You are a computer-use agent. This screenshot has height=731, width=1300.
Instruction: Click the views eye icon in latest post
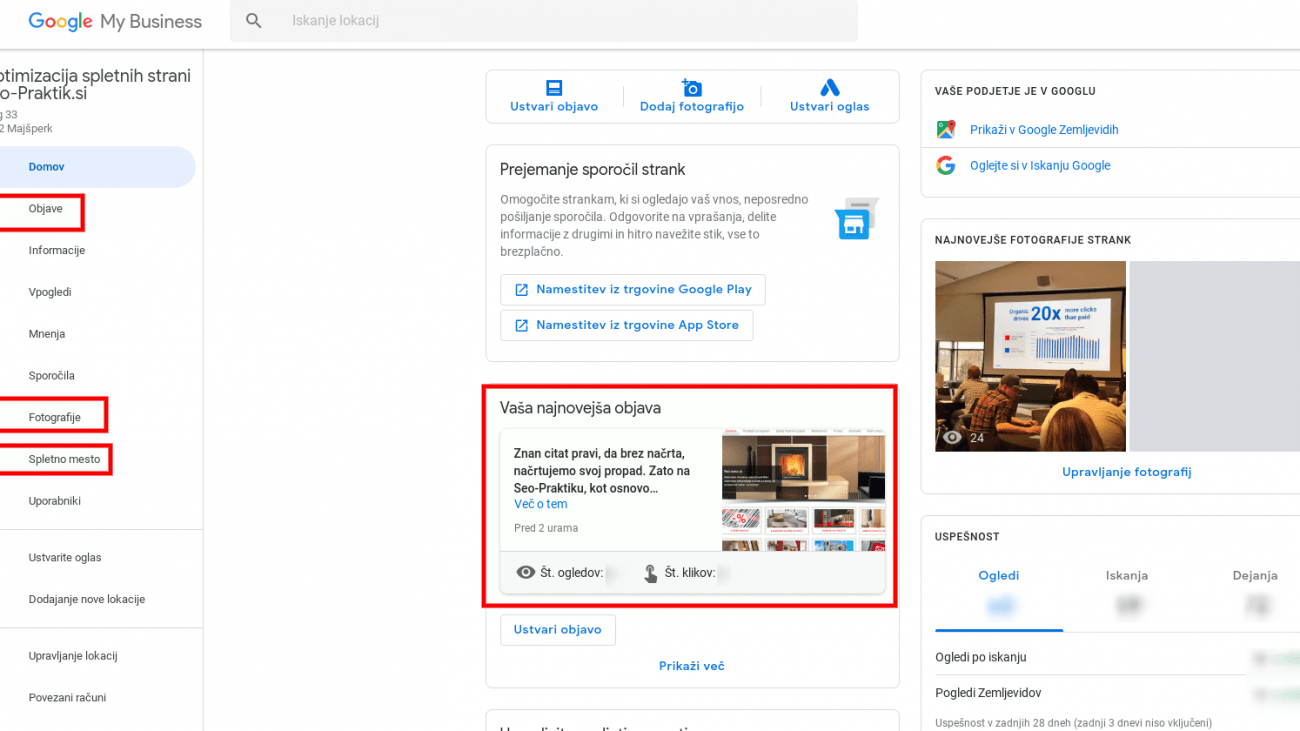pos(526,573)
